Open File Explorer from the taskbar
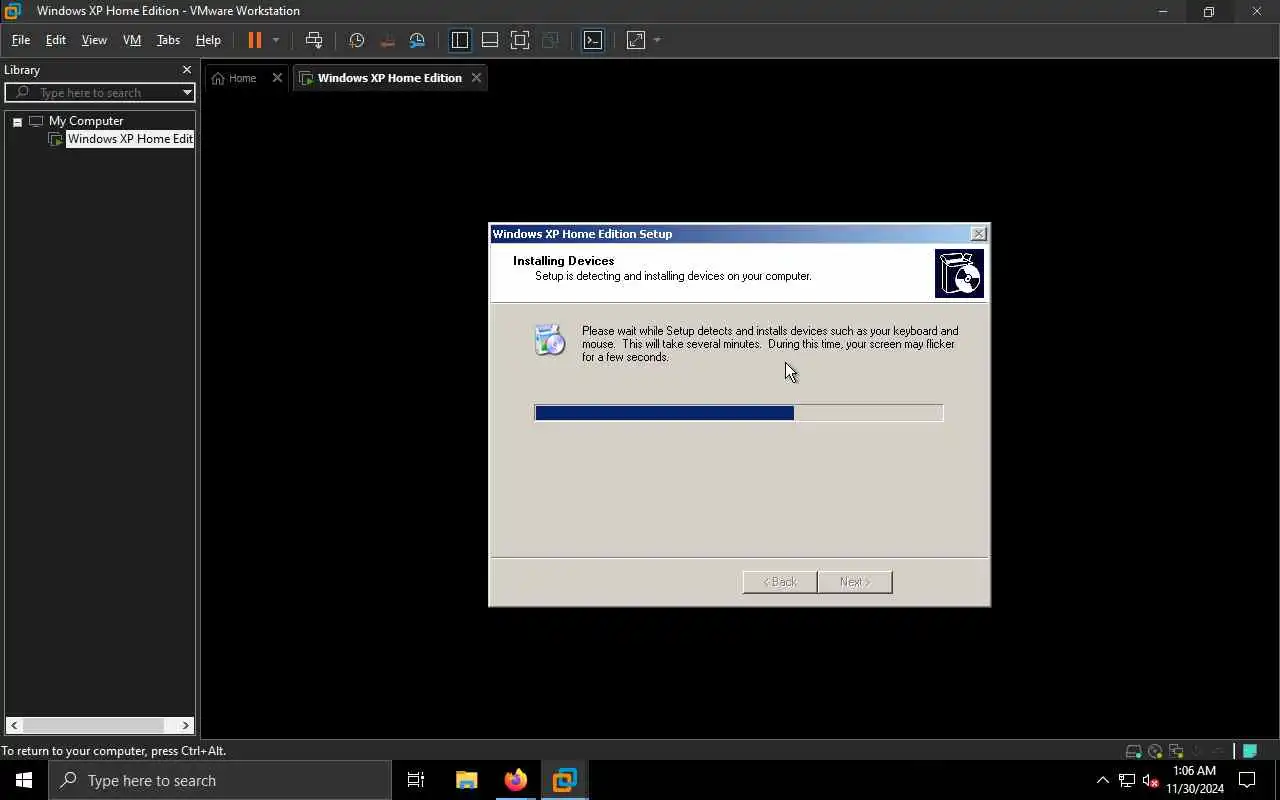Image resolution: width=1280 pixels, height=800 pixels. point(466,780)
